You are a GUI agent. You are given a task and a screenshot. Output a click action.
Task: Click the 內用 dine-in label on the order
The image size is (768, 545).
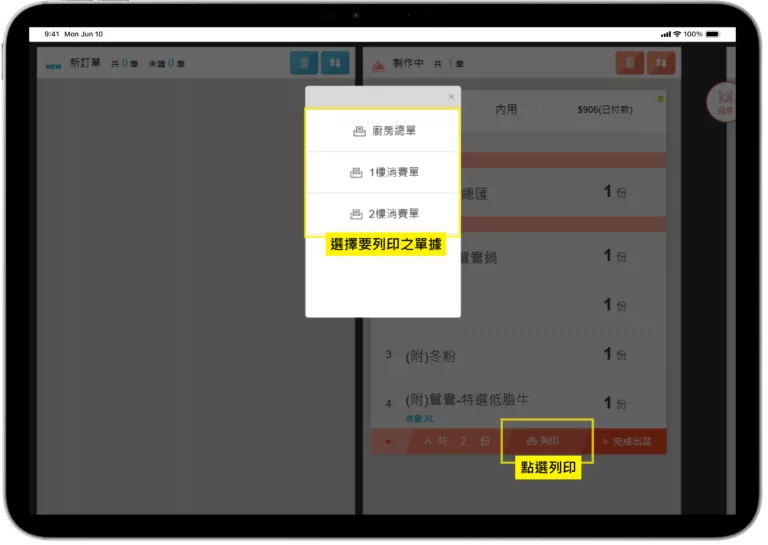506,110
